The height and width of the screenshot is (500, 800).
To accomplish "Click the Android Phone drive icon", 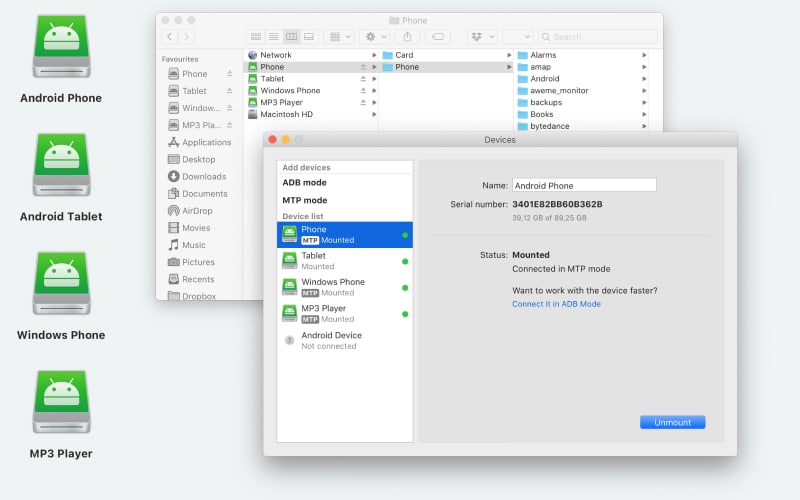I will point(62,46).
